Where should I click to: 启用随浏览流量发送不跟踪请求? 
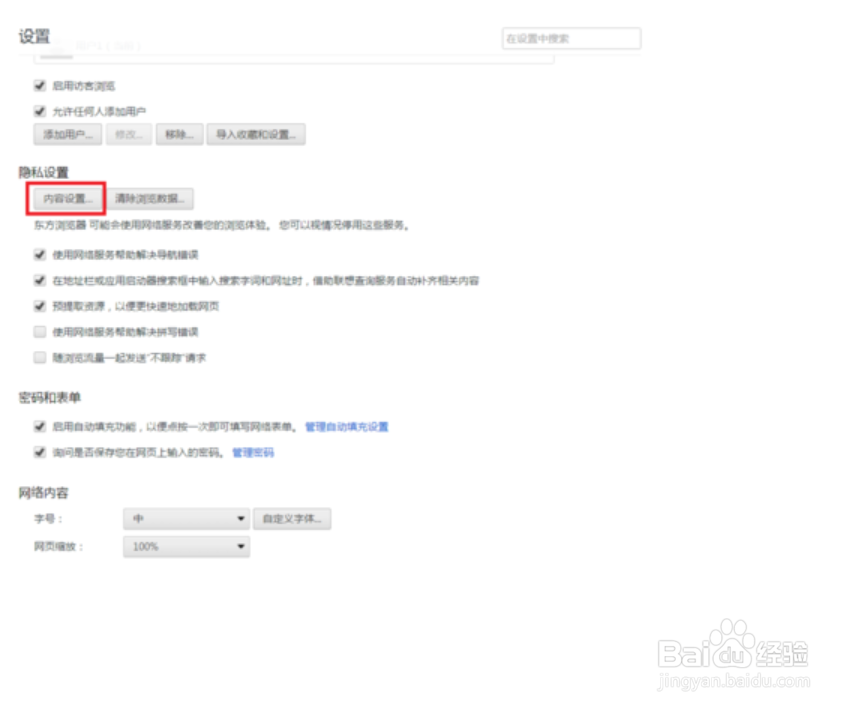tap(39, 357)
